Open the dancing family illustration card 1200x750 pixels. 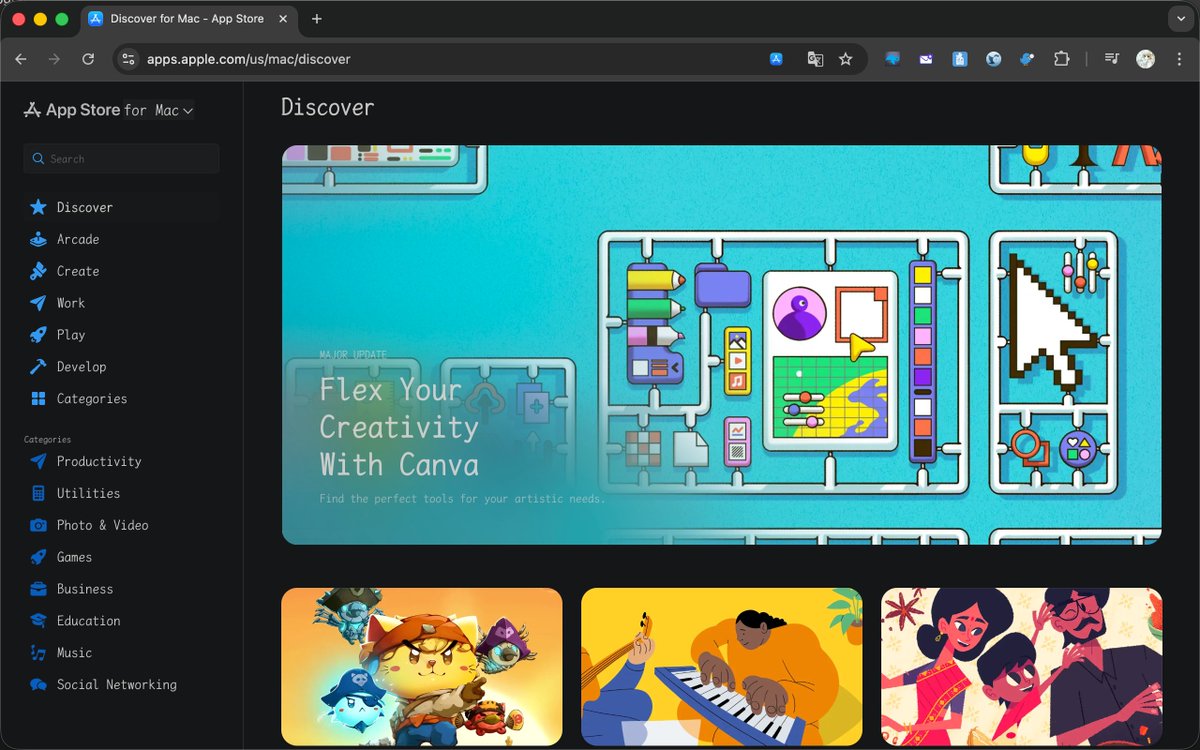point(1021,666)
